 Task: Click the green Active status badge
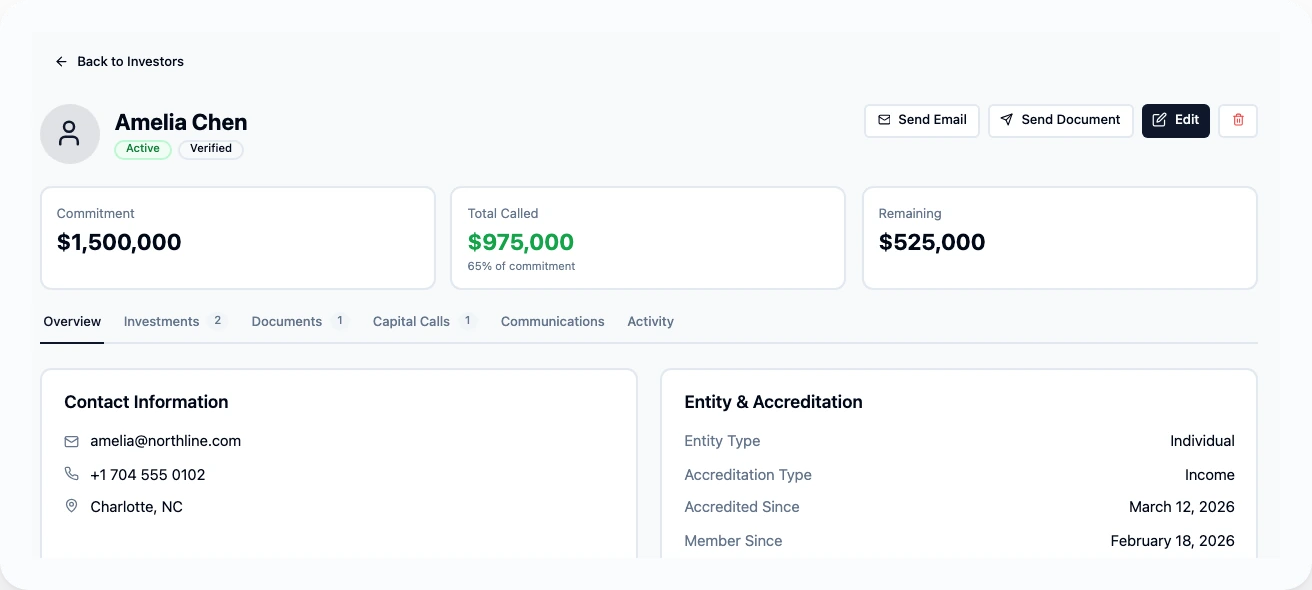click(143, 149)
